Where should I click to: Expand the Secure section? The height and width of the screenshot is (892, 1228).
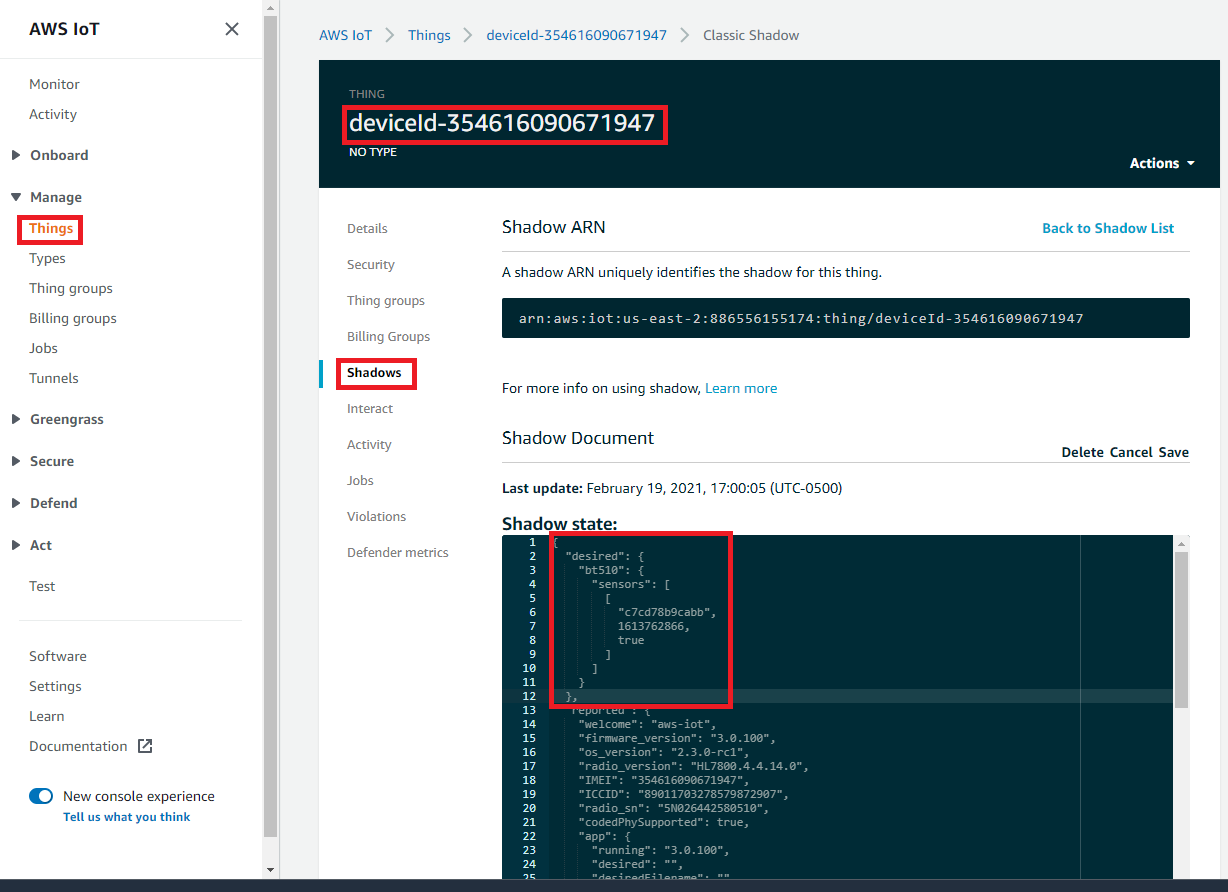click(x=16, y=461)
